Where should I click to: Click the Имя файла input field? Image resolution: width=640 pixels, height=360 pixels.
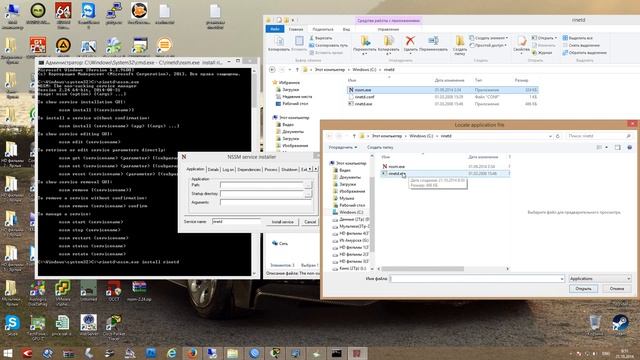pyautogui.click(x=477, y=278)
